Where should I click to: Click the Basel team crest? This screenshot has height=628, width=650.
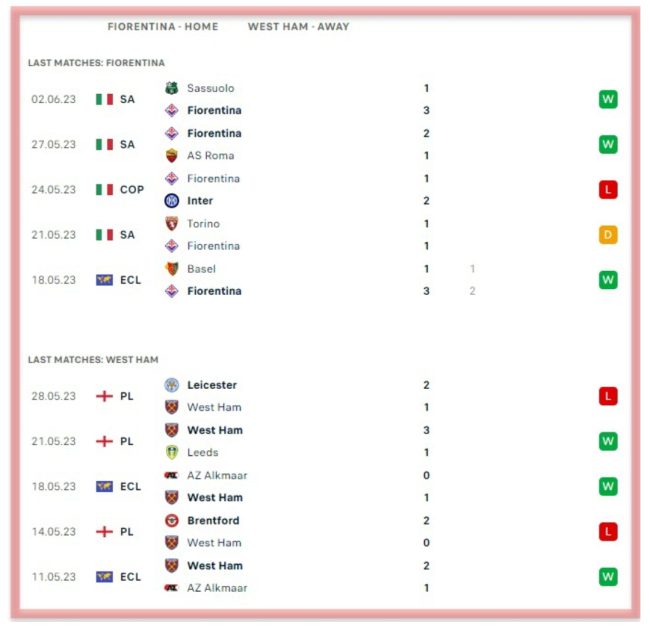coord(171,269)
